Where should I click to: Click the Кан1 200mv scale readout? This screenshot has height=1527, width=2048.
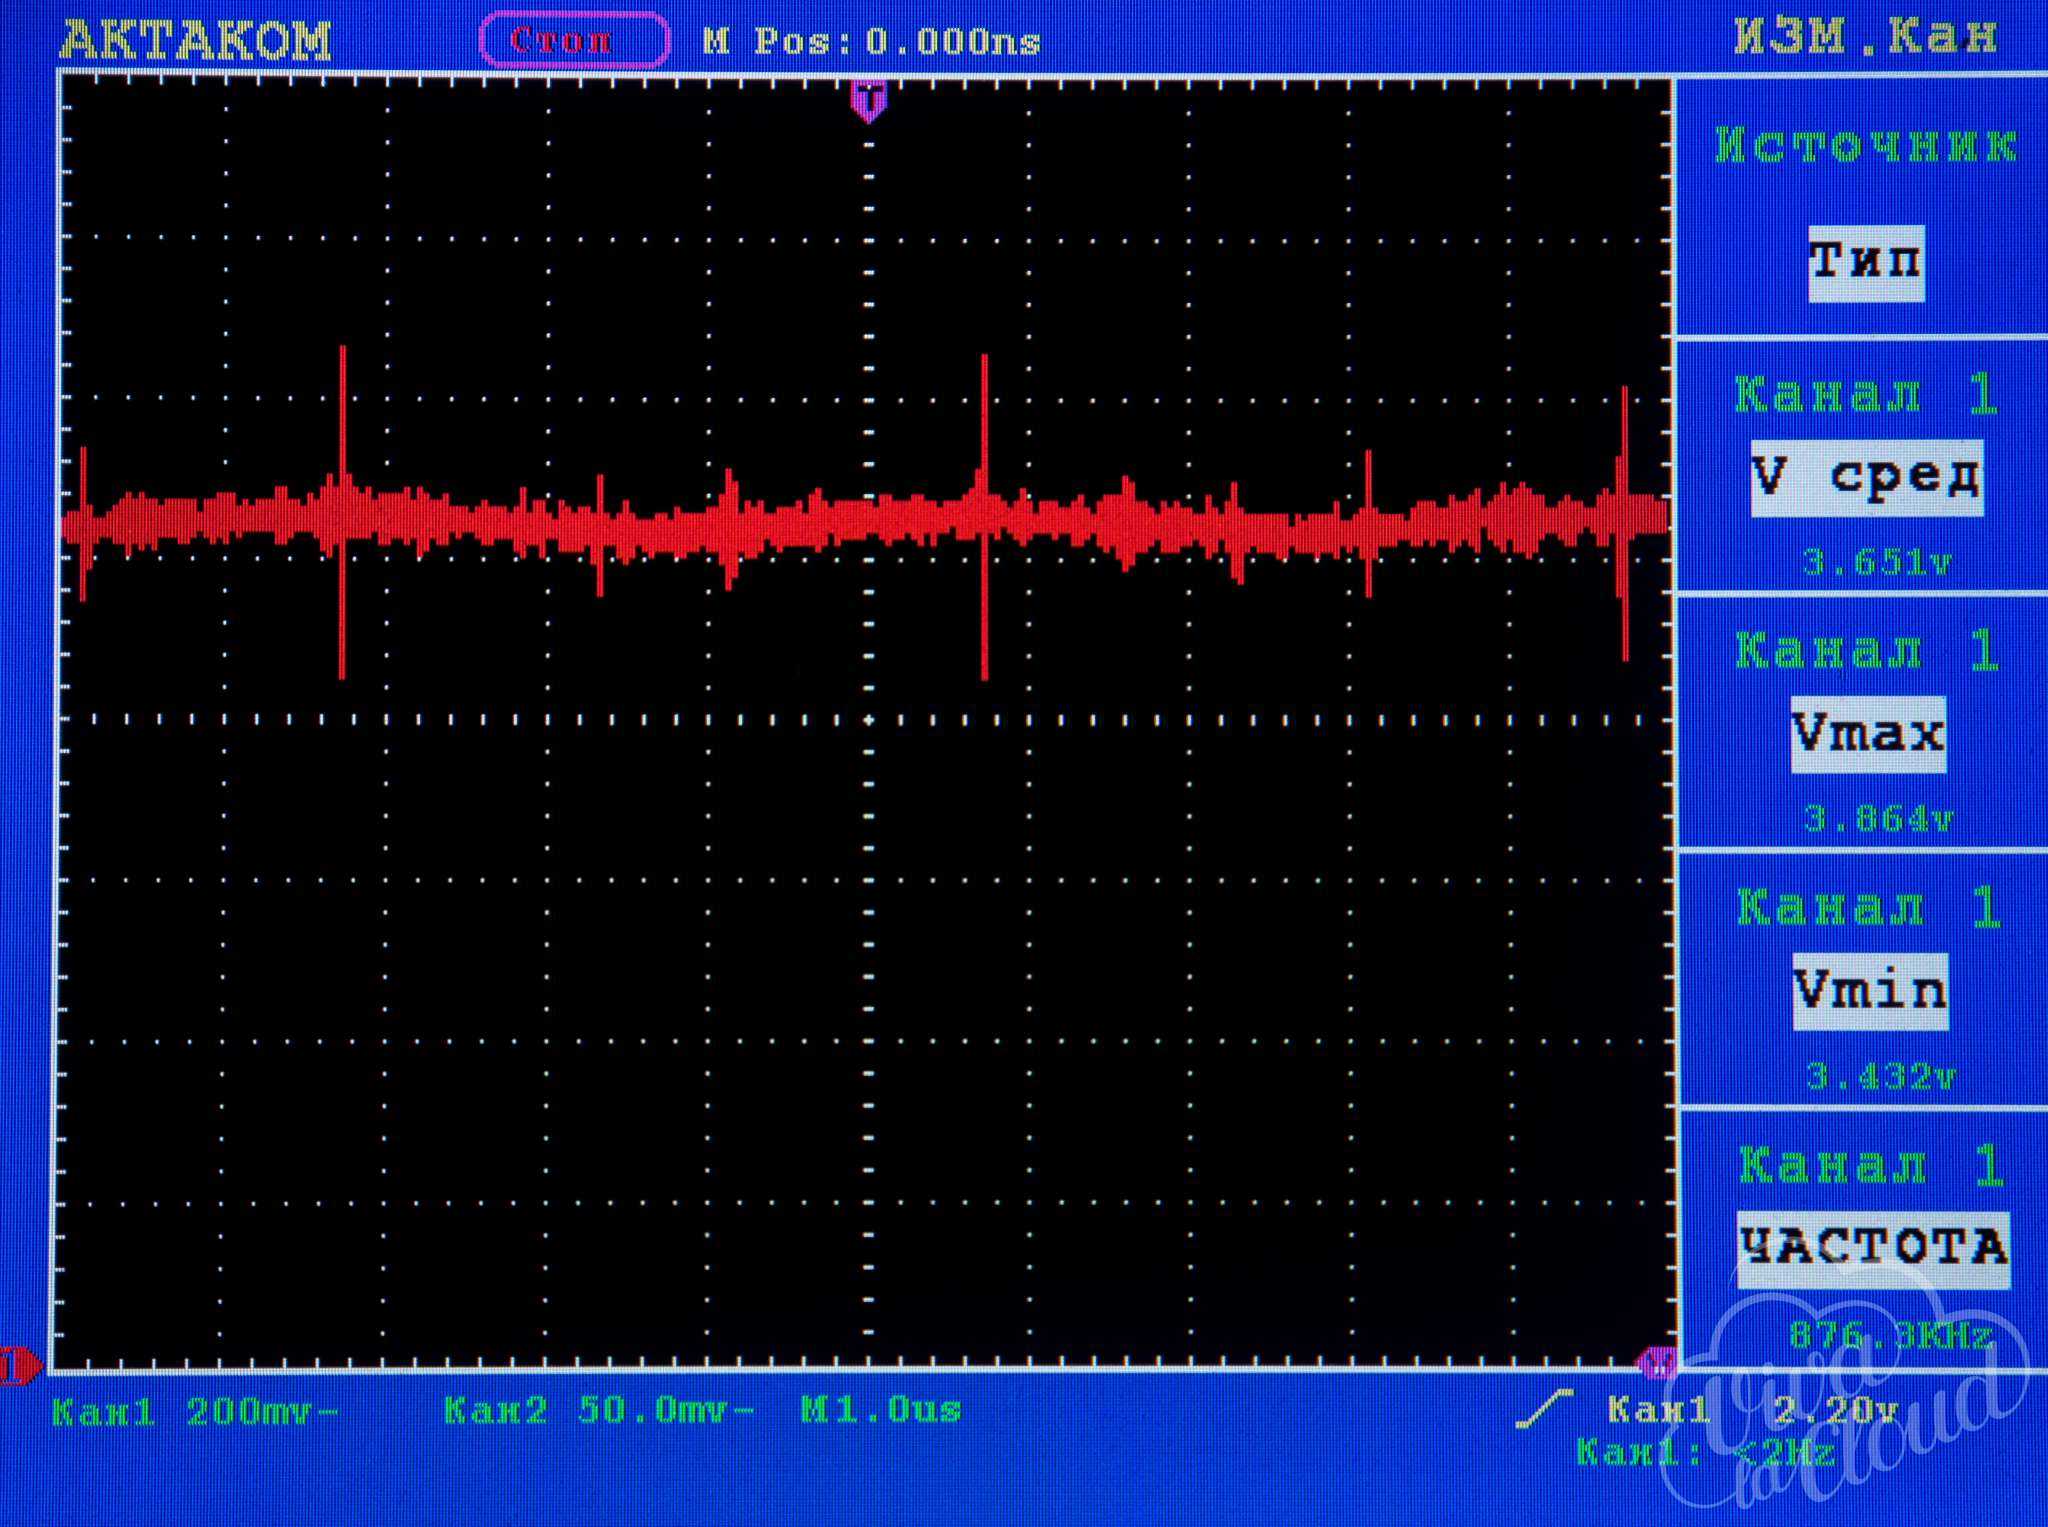[195, 1411]
